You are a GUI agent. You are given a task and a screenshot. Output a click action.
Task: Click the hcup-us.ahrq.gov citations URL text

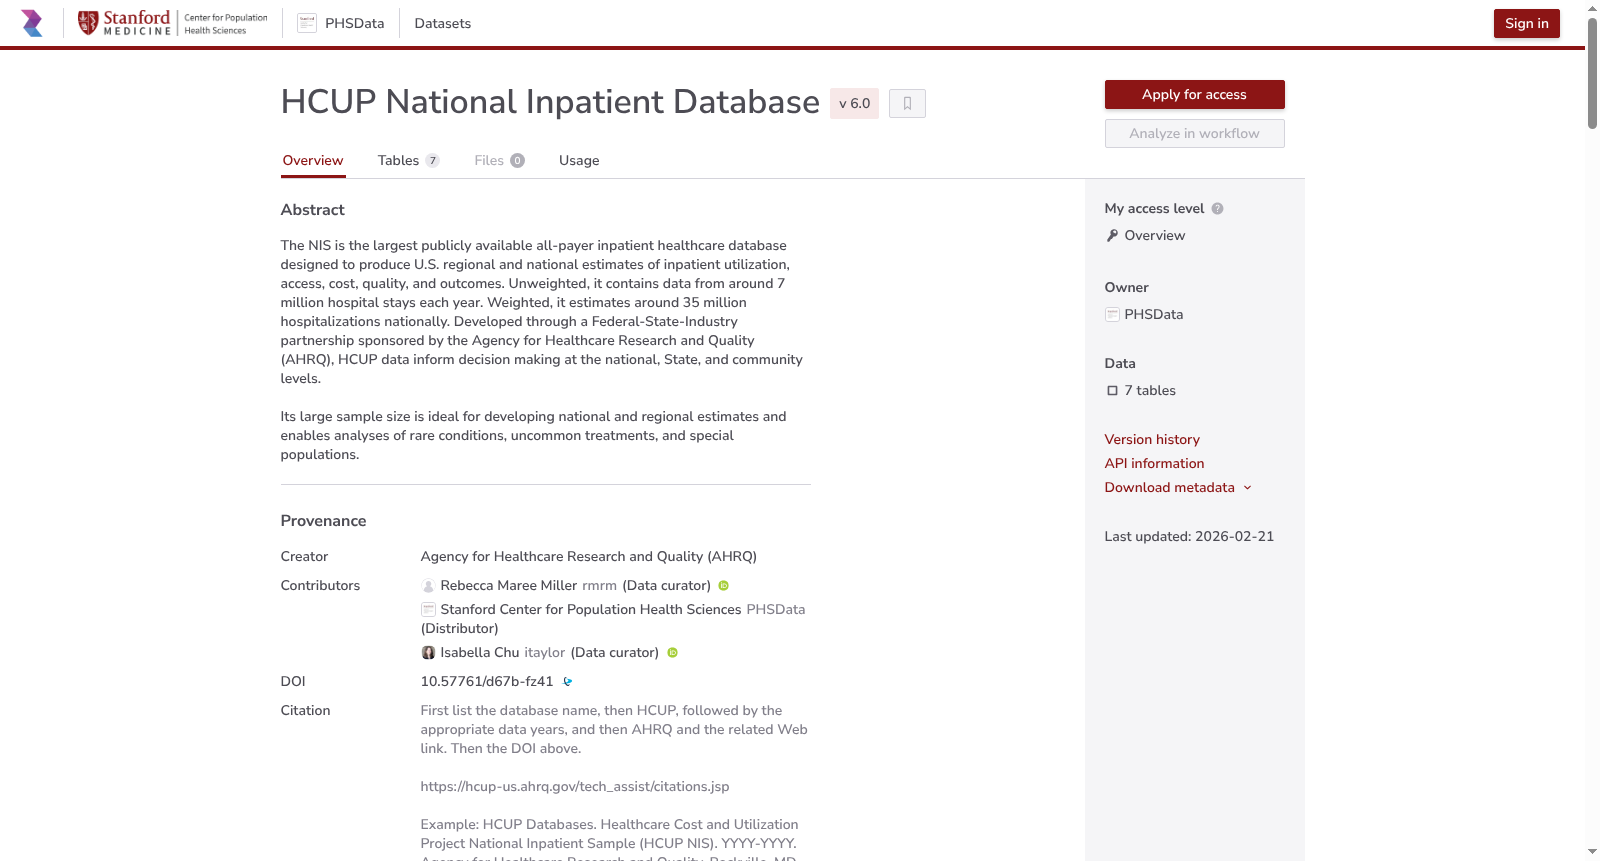coord(575,787)
